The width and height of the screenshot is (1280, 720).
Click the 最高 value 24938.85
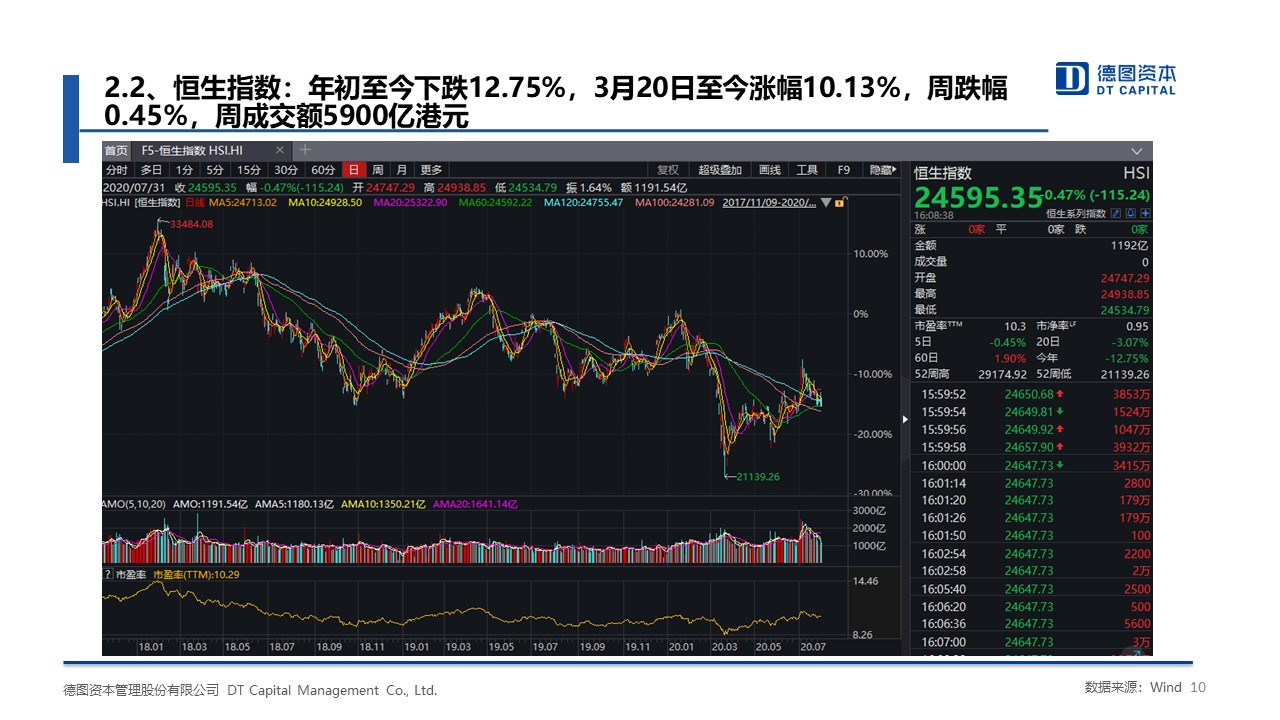click(1125, 294)
